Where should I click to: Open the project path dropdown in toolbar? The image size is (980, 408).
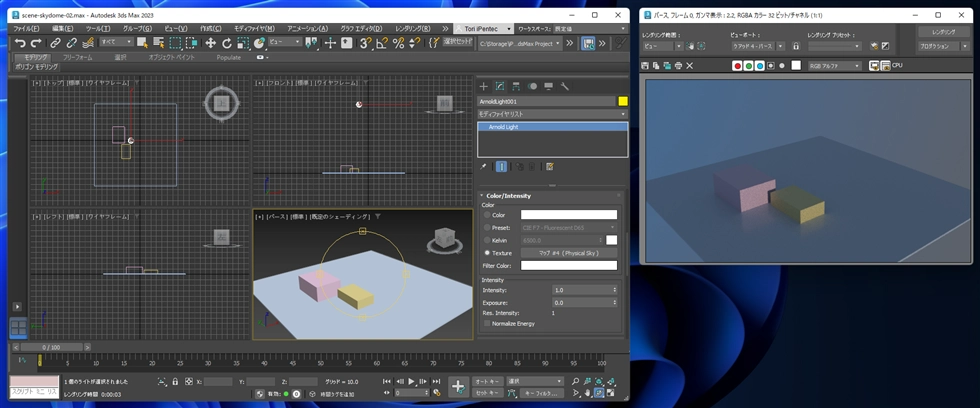pyautogui.click(x=520, y=44)
